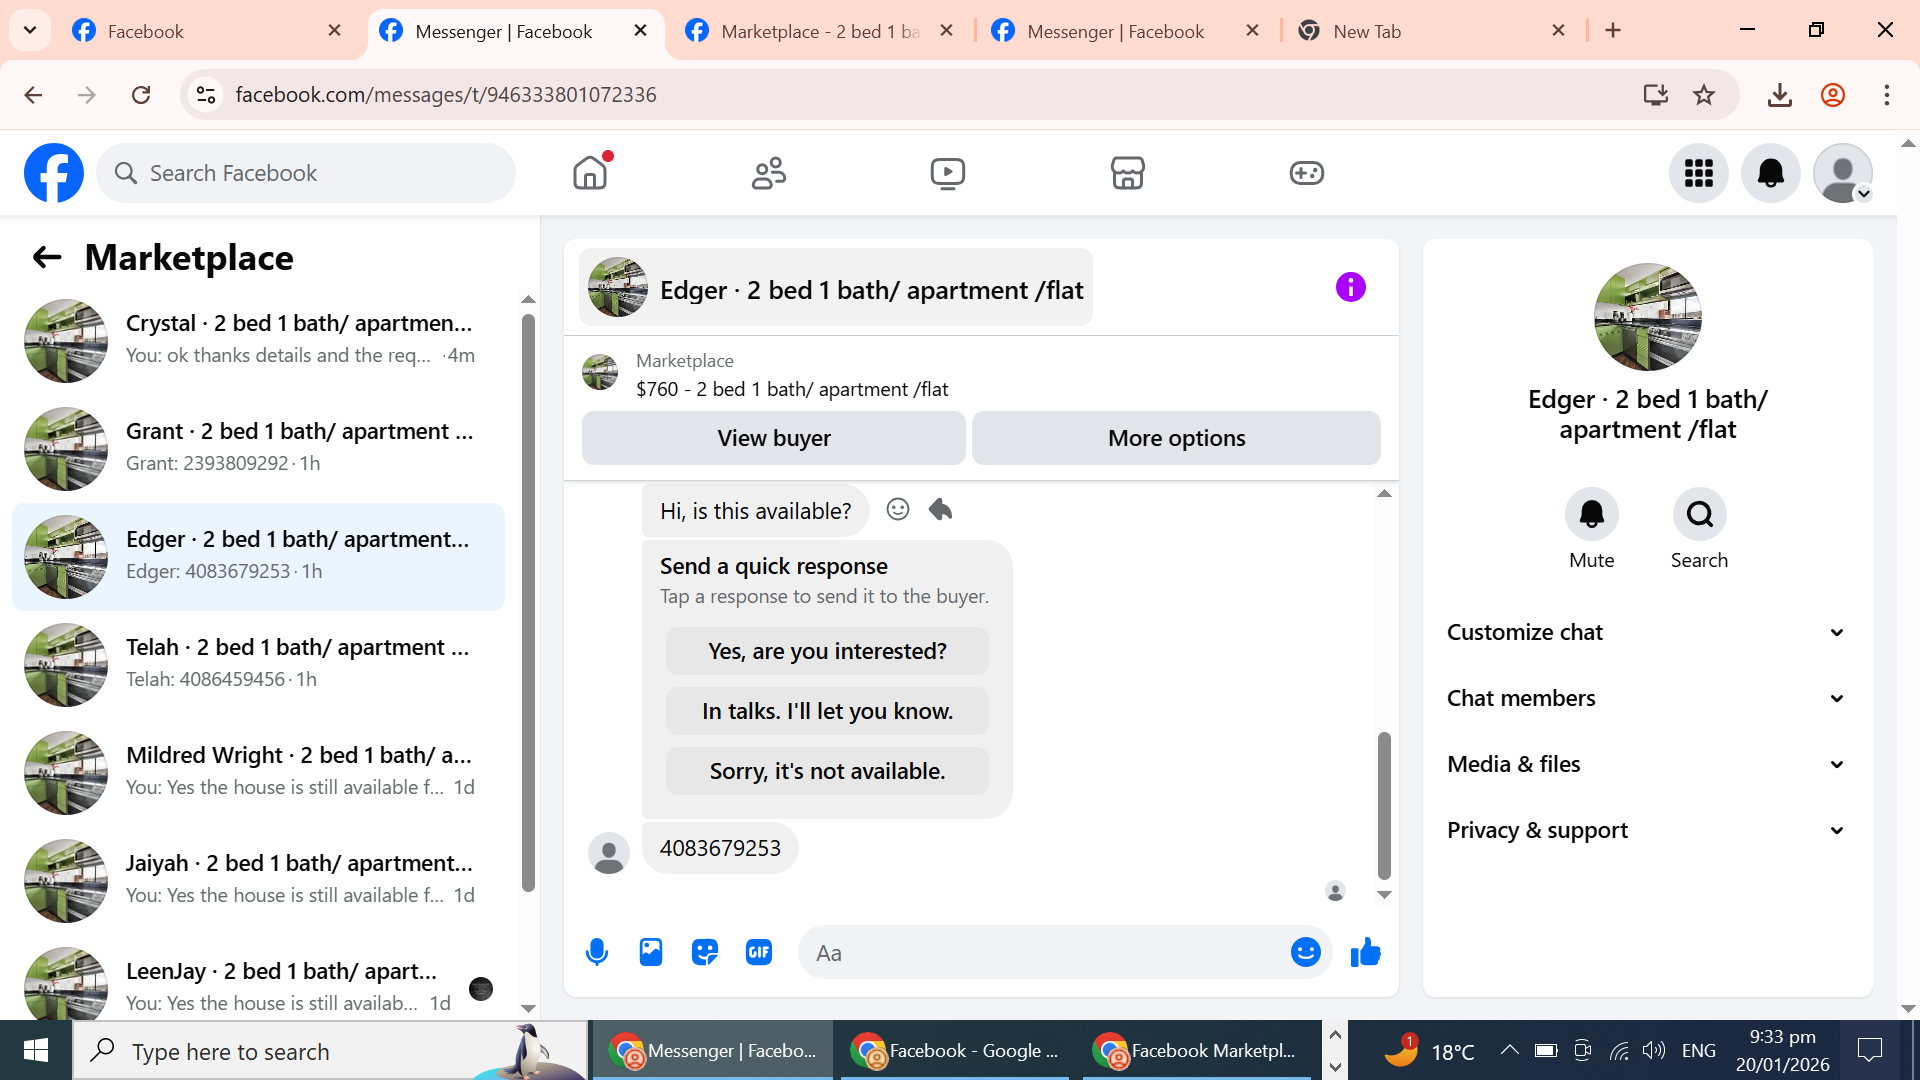This screenshot has width=1920, height=1080.
Task: Click the listing thumbnail in right panel
Action: click(x=1647, y=317)
